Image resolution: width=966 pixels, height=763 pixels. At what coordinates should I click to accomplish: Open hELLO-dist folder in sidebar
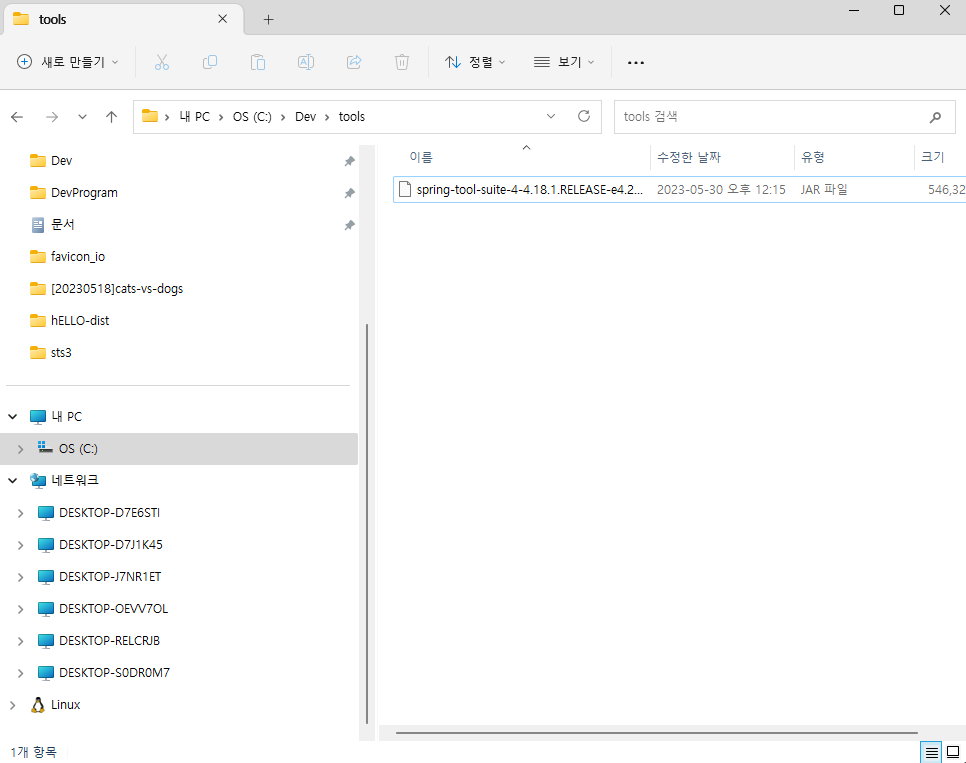[x=80, y=321]
